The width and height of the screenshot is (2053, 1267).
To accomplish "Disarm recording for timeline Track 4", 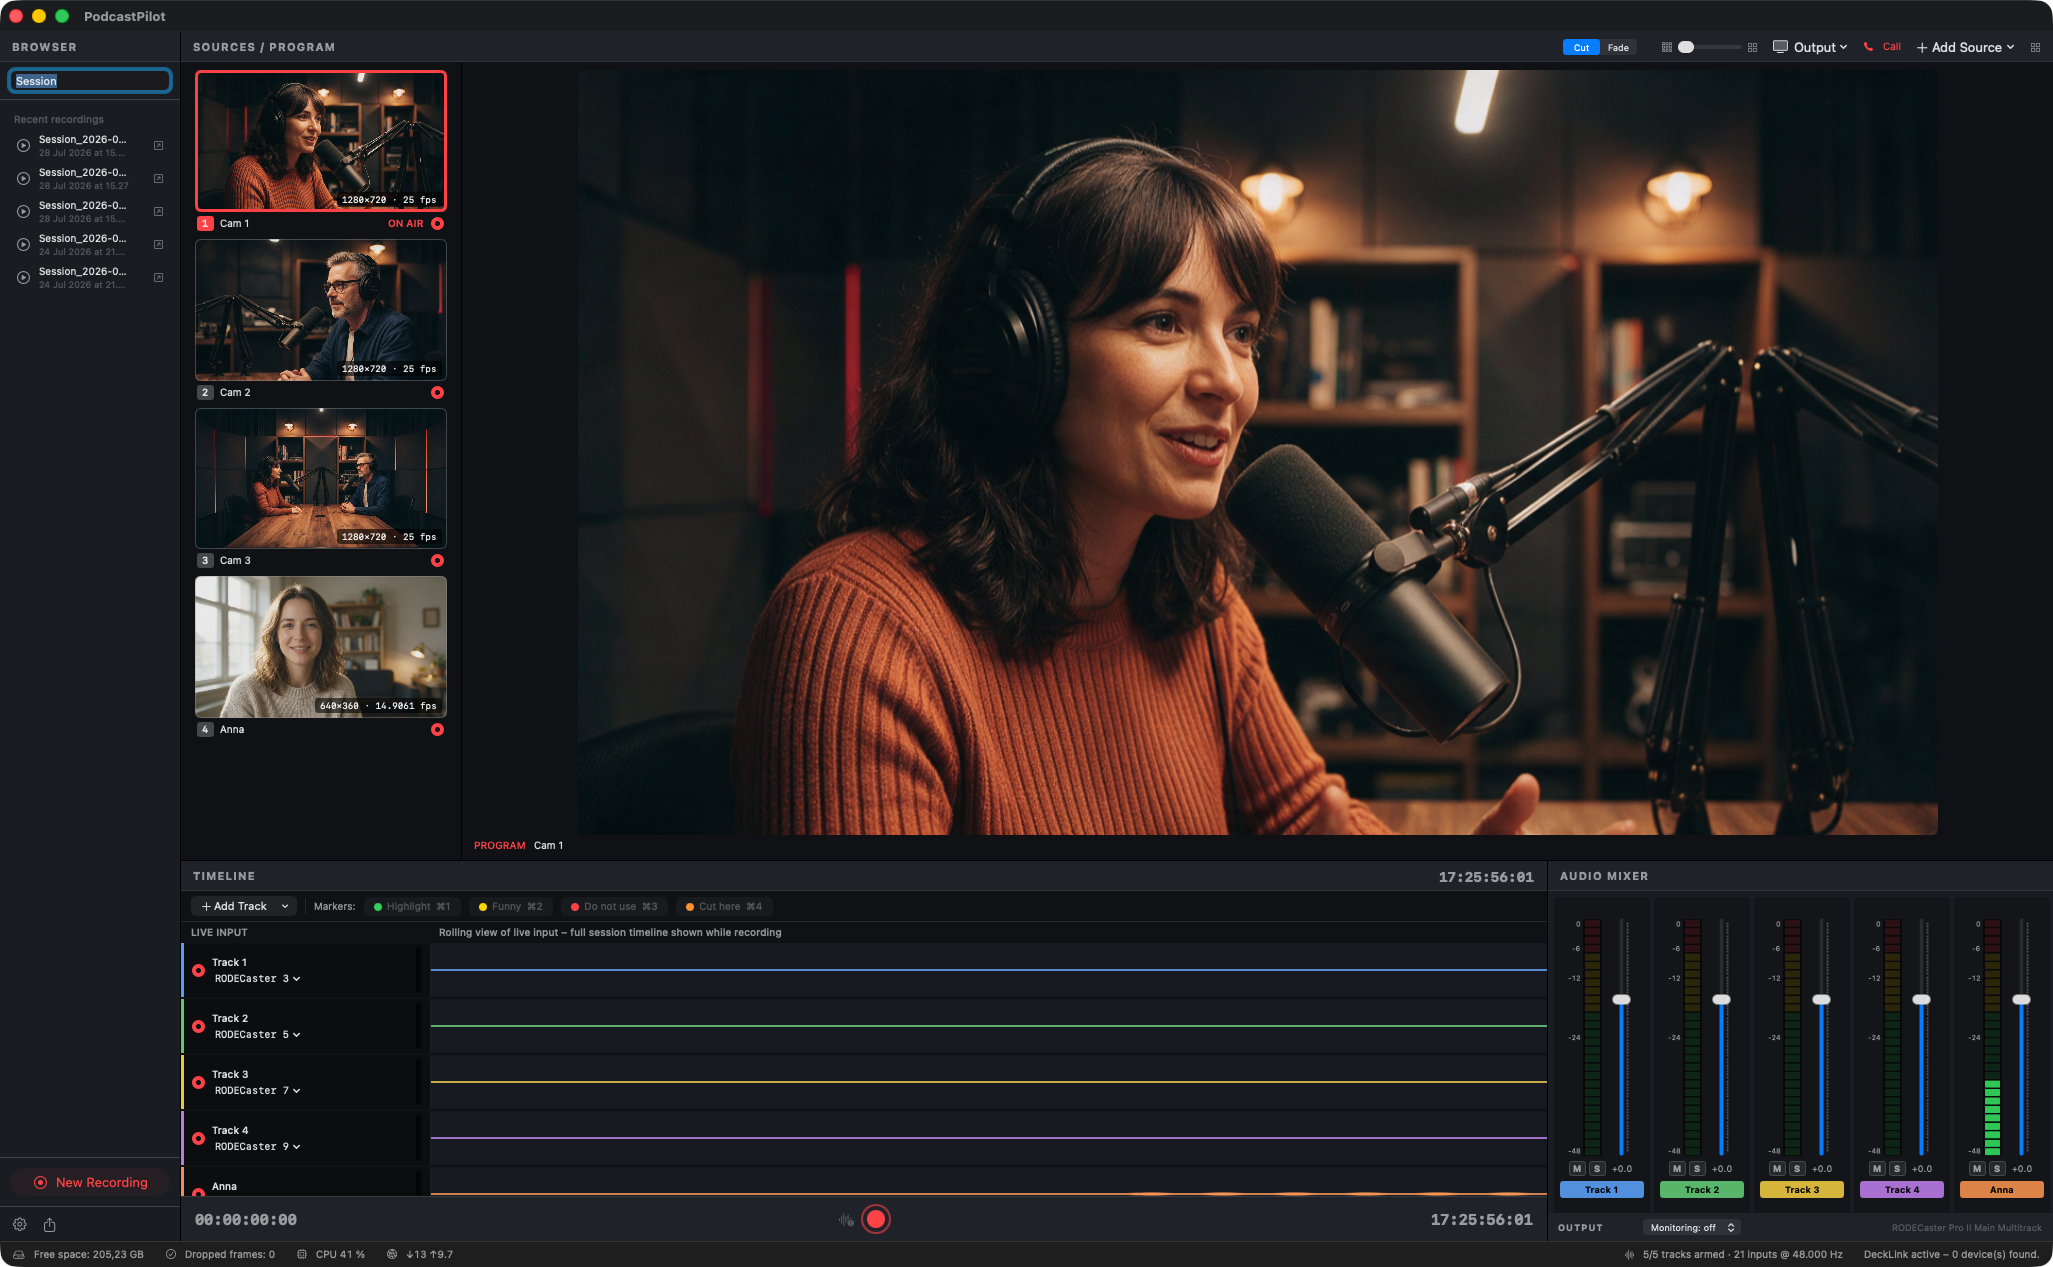I will pos(198,1139).
